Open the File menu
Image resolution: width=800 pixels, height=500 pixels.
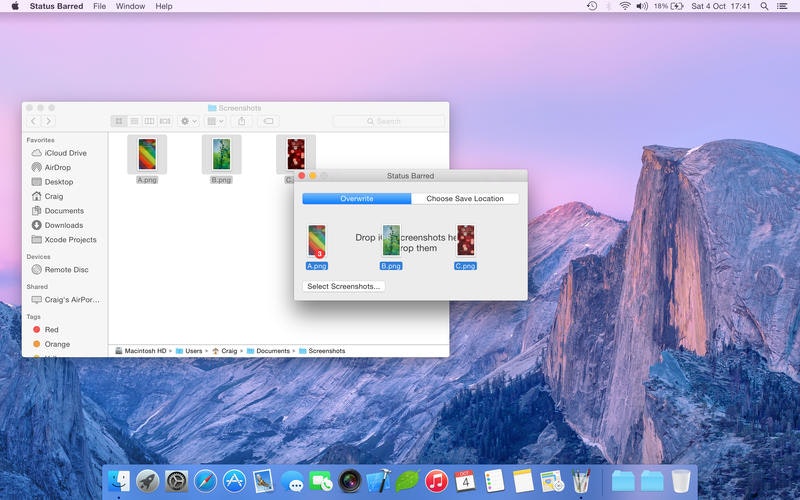[99, 6]
